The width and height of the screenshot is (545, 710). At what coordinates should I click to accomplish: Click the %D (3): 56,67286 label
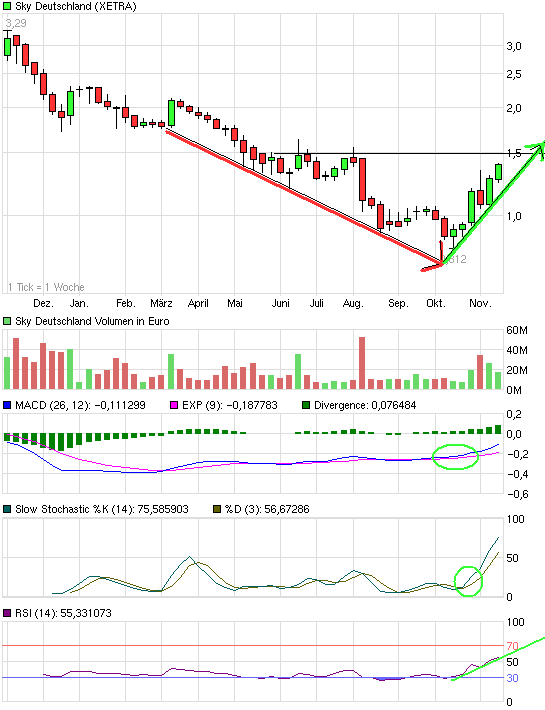click(x=267, y=509)
